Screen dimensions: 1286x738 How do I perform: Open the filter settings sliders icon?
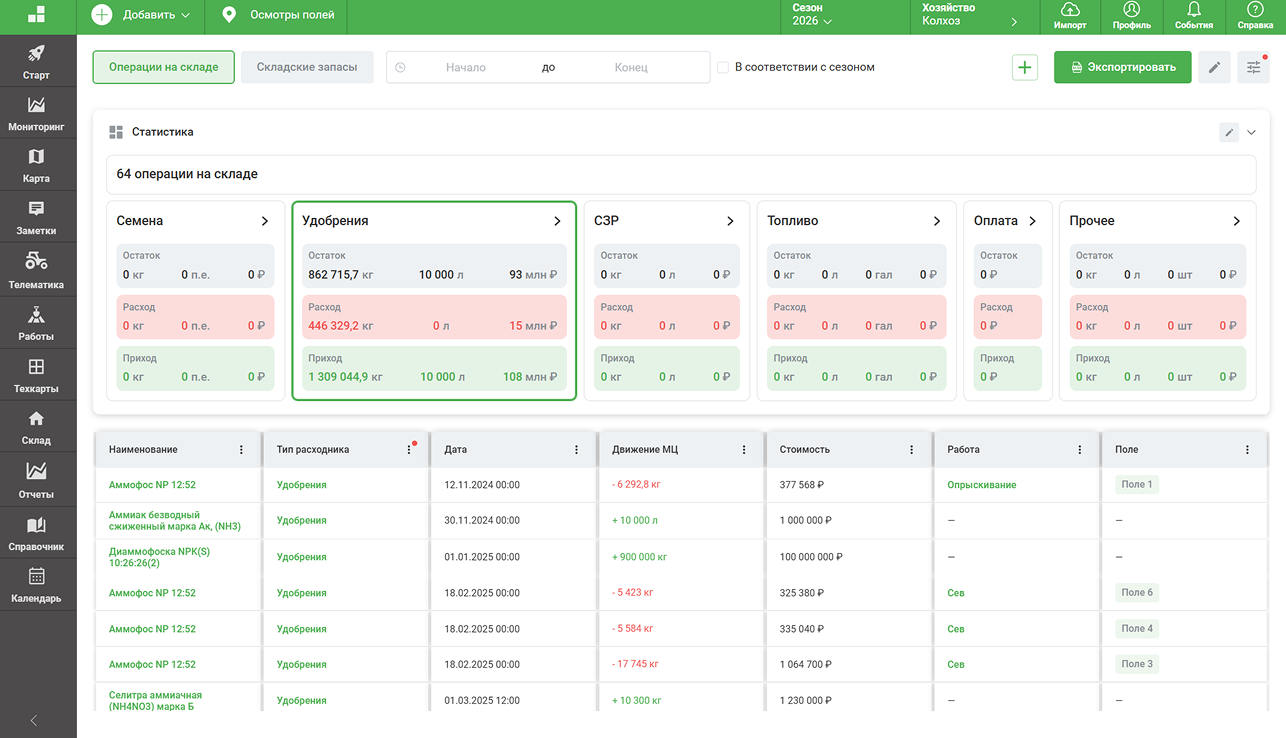click(1253, 67)
